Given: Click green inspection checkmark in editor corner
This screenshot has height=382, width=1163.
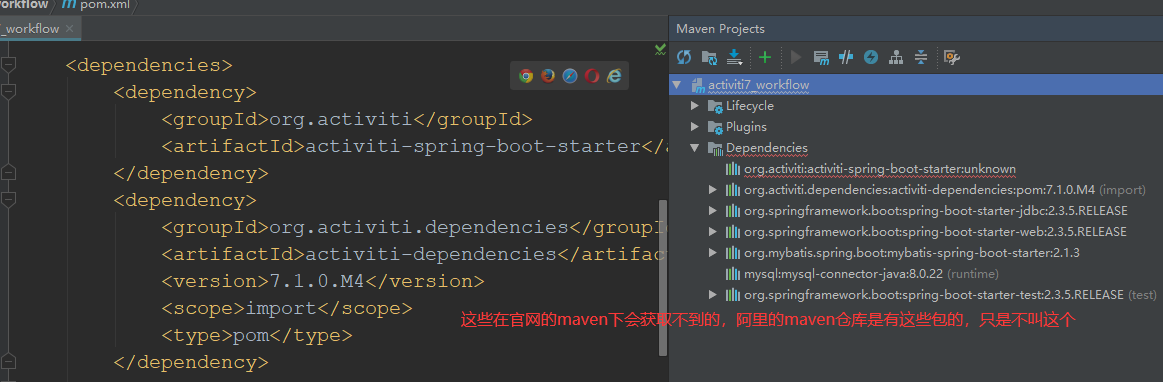Looking at the screenshot, I should (660, 49).
